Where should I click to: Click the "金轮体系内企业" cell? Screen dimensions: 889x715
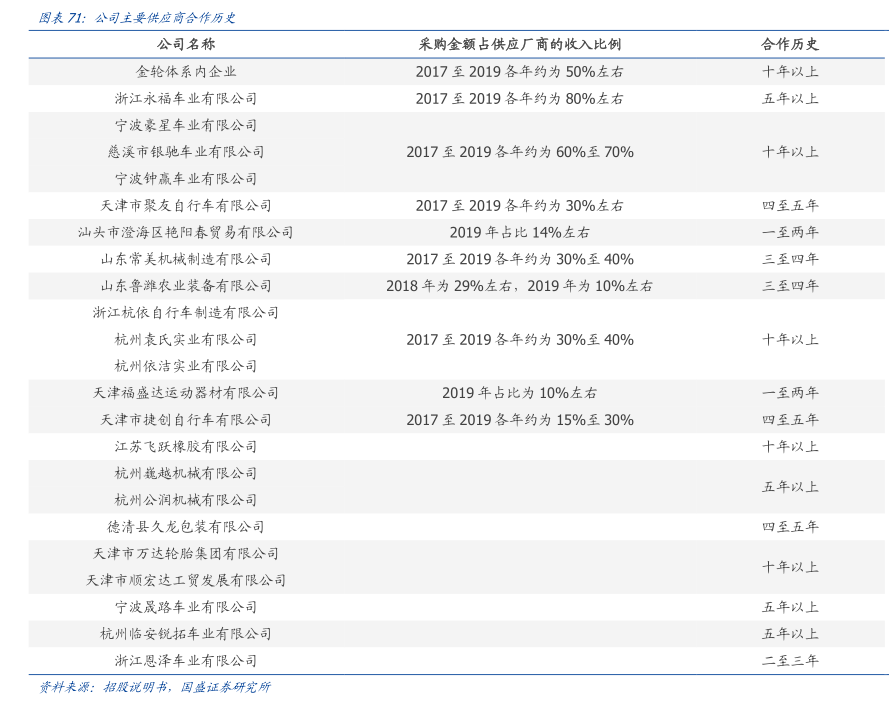click(186, 72)
